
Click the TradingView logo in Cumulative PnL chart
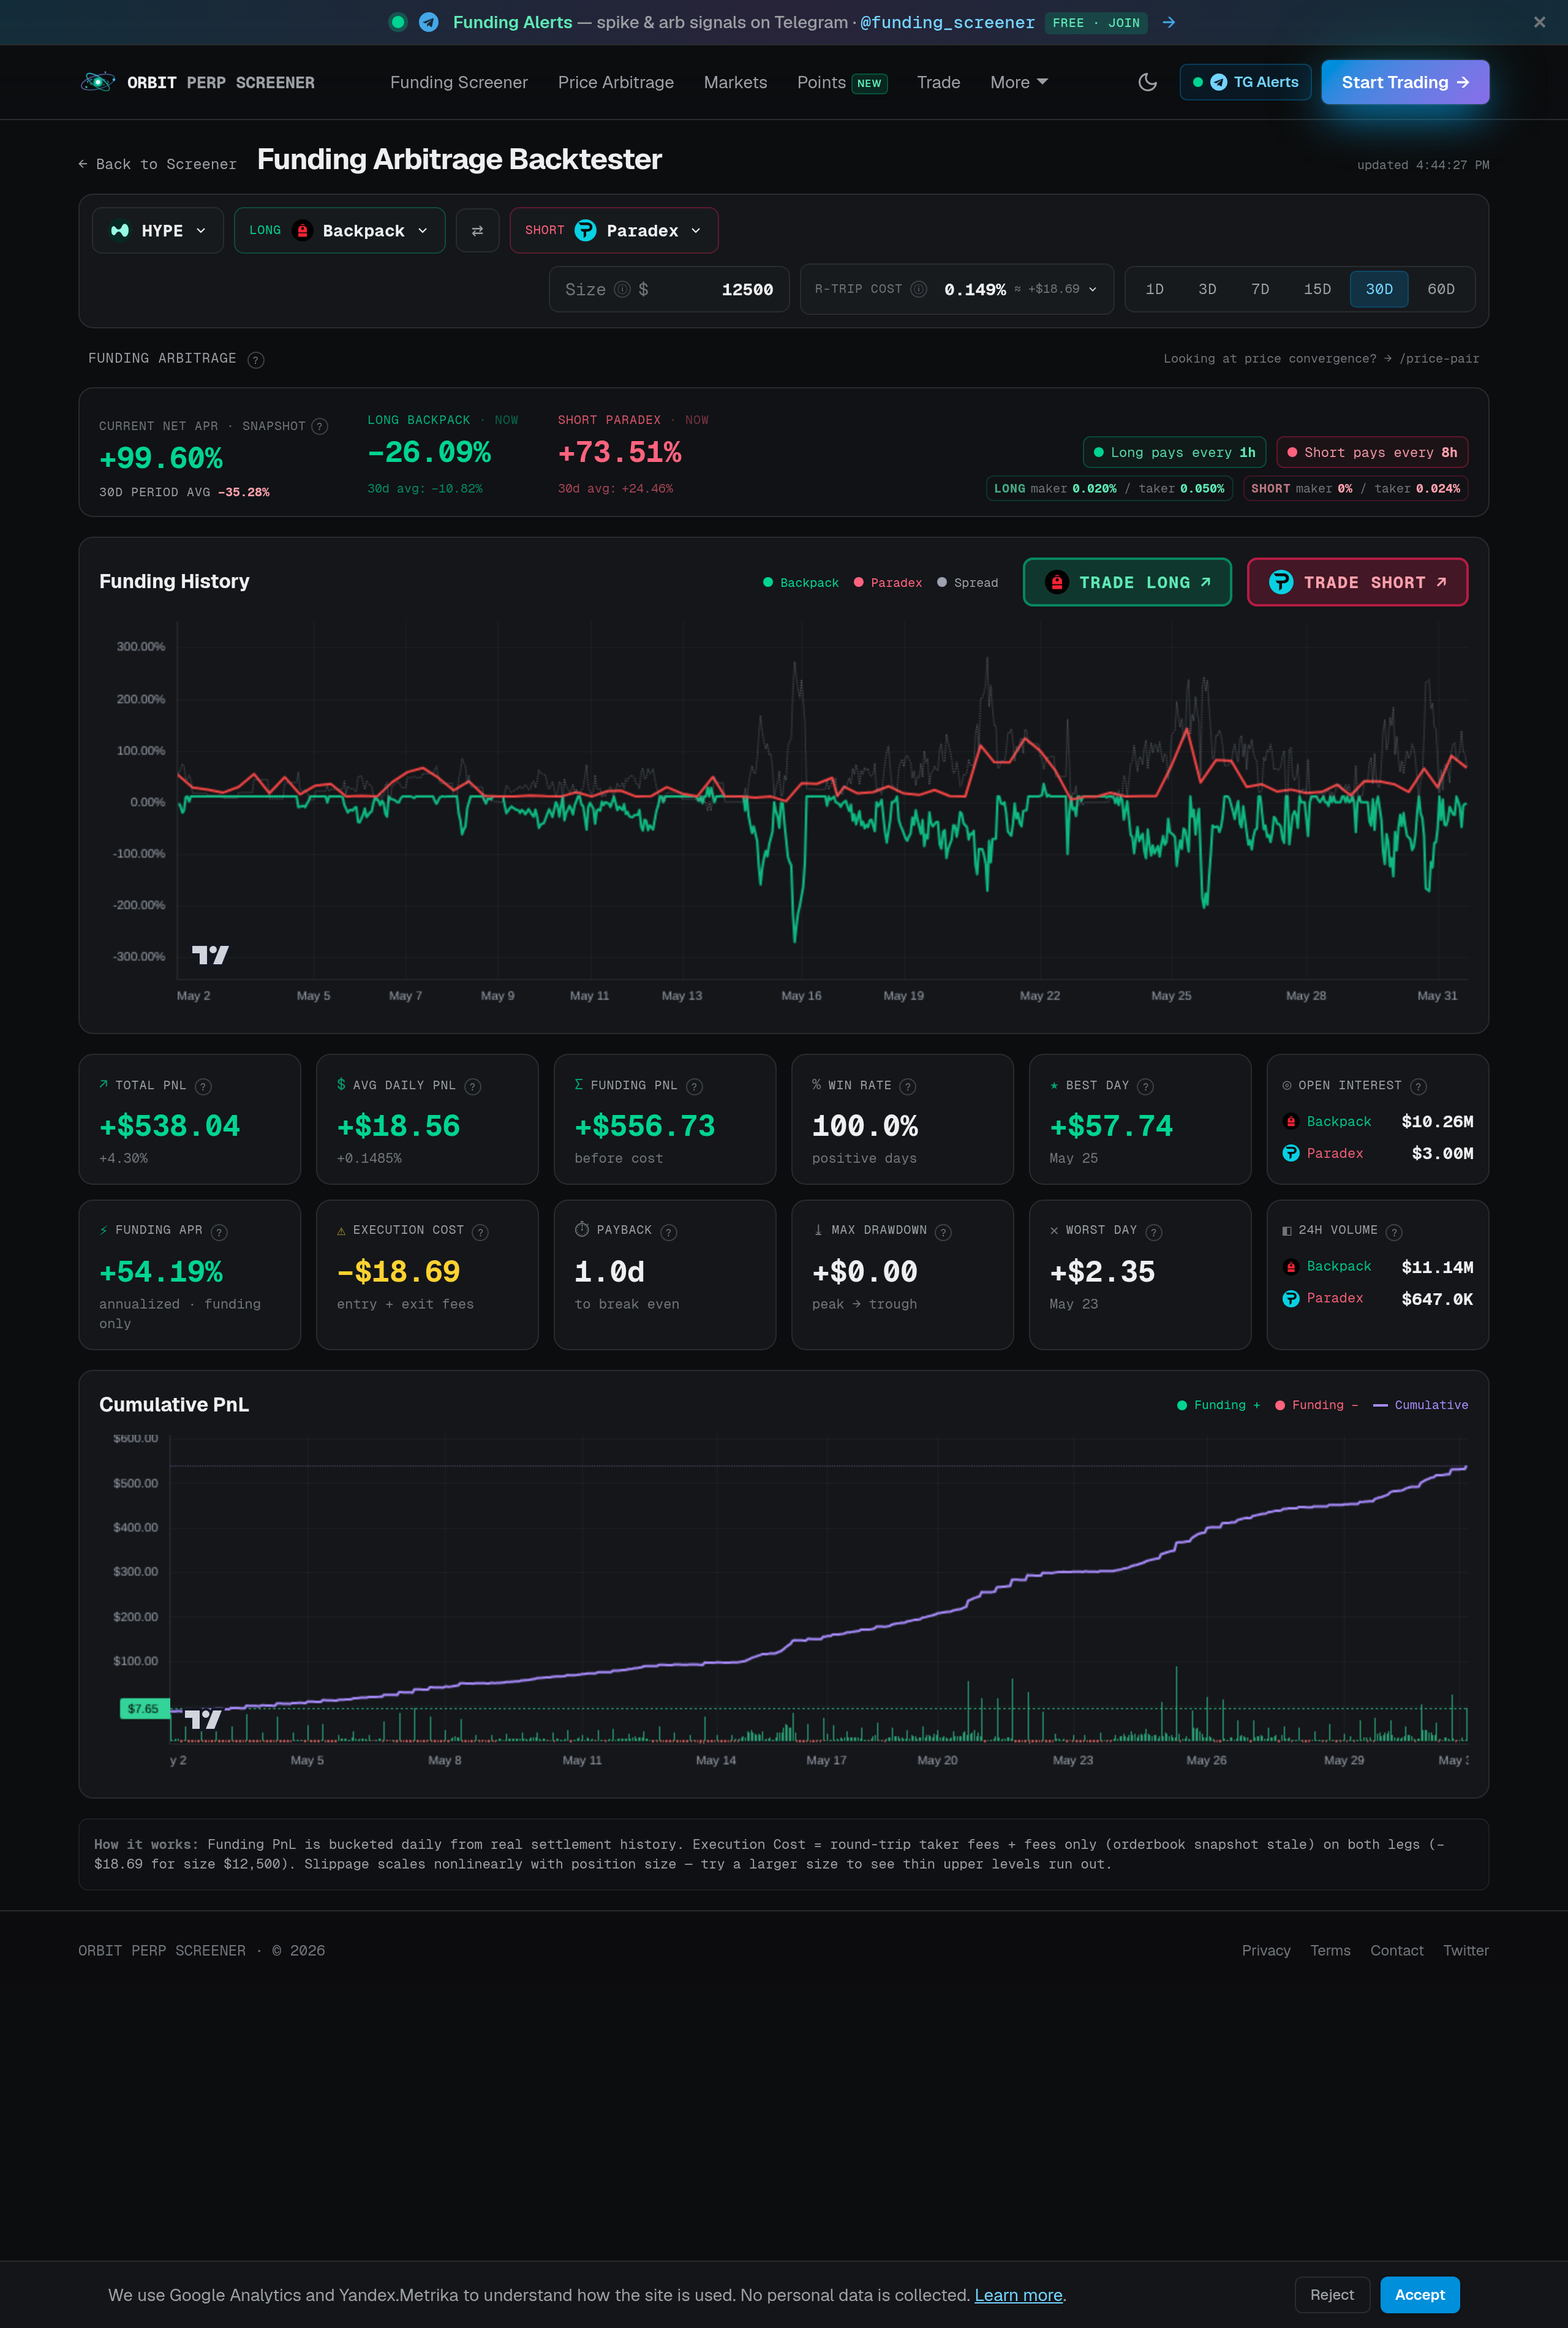pos(203,1719)
